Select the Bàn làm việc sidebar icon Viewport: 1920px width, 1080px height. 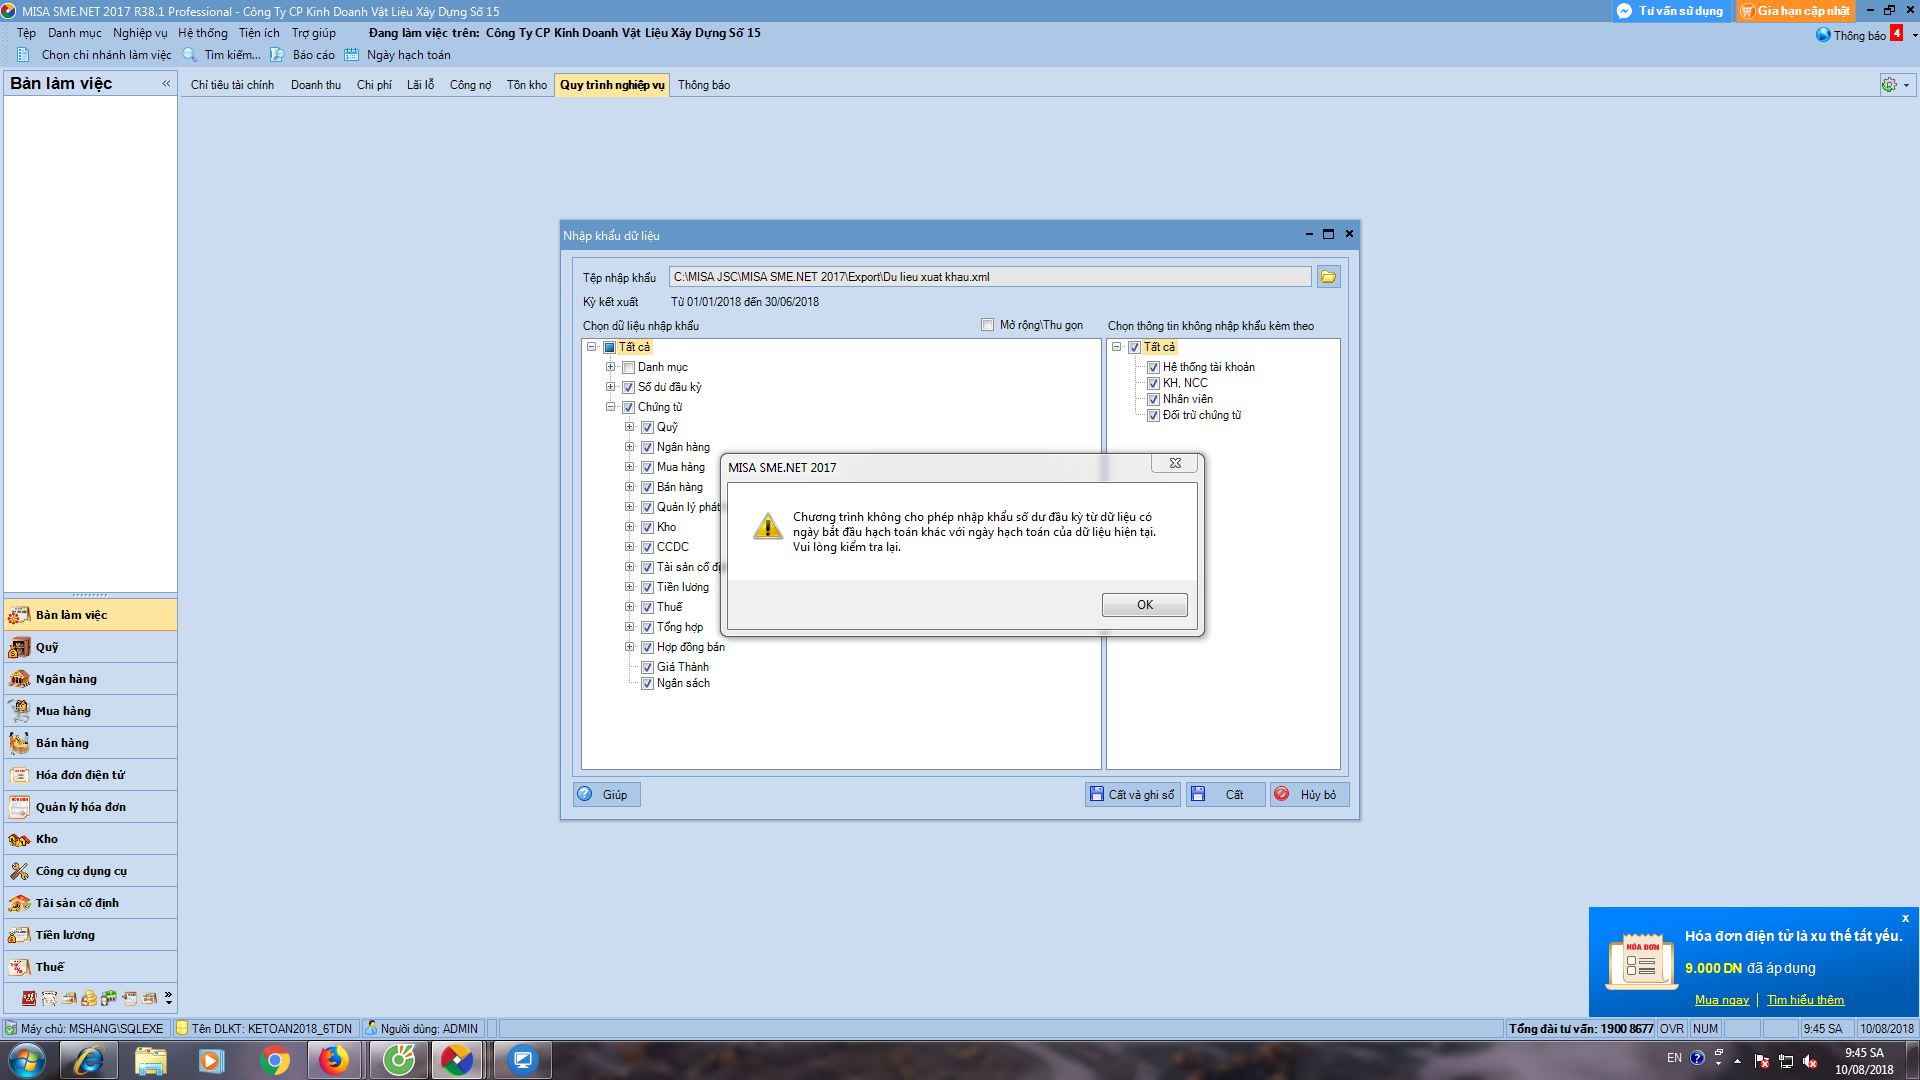[x=19, y=615]
